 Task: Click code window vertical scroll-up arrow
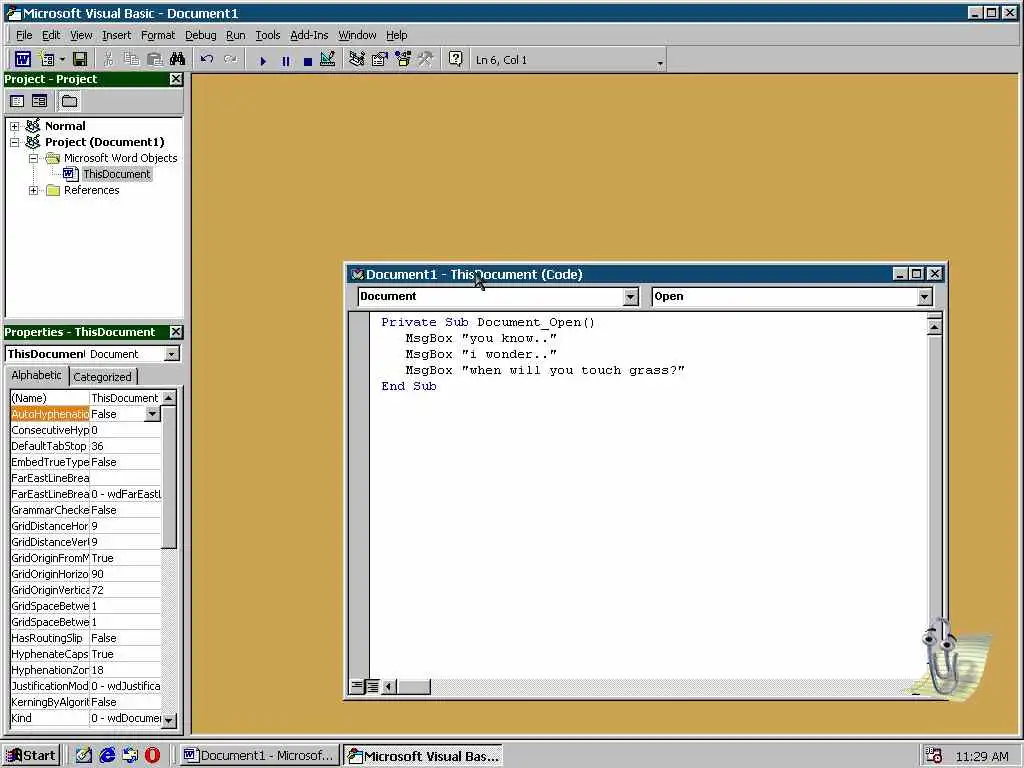pyautogui.click(x=935, y=326)
